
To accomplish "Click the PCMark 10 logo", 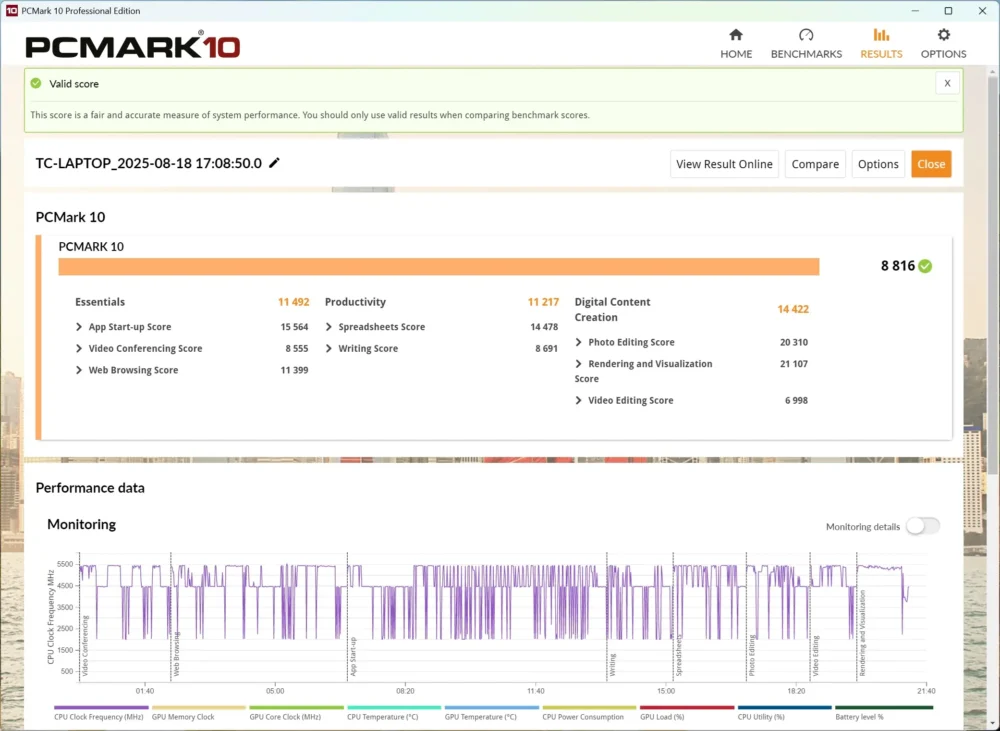I will tap(133, 46).
